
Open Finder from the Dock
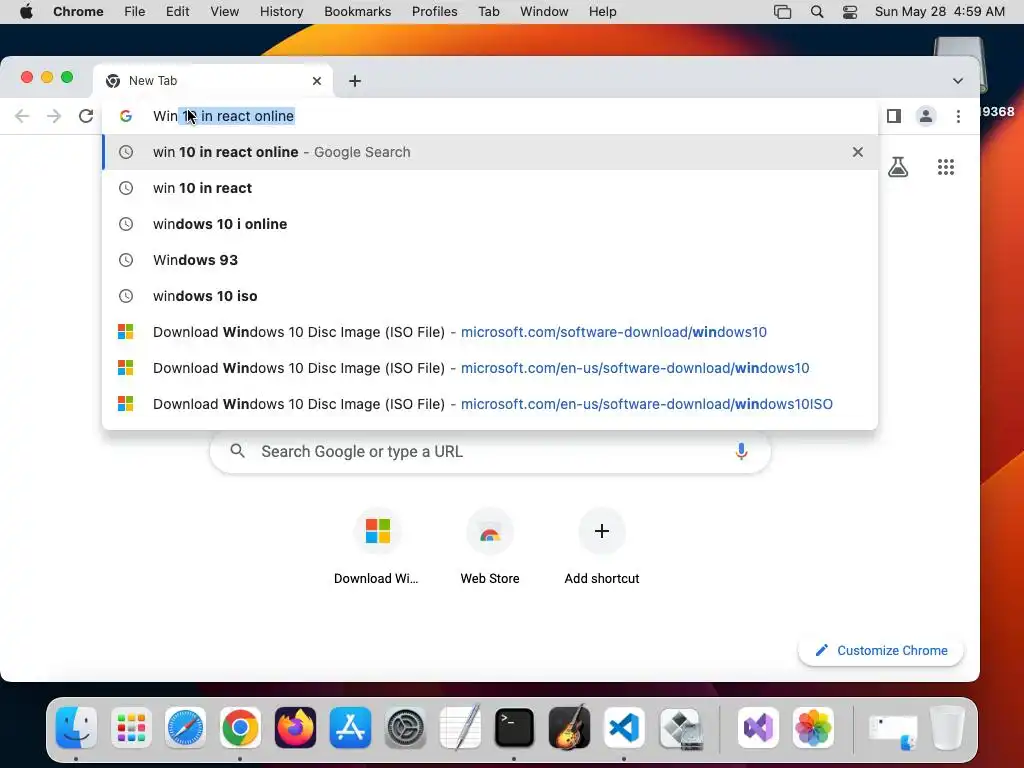[x=76, y=728]
